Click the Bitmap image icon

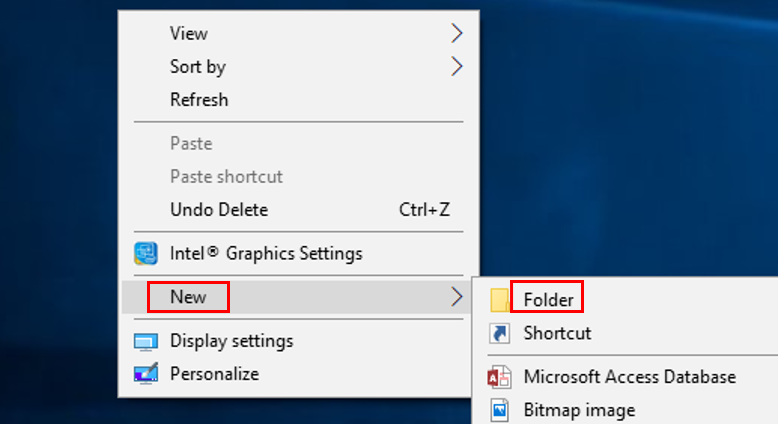(500, 410)
